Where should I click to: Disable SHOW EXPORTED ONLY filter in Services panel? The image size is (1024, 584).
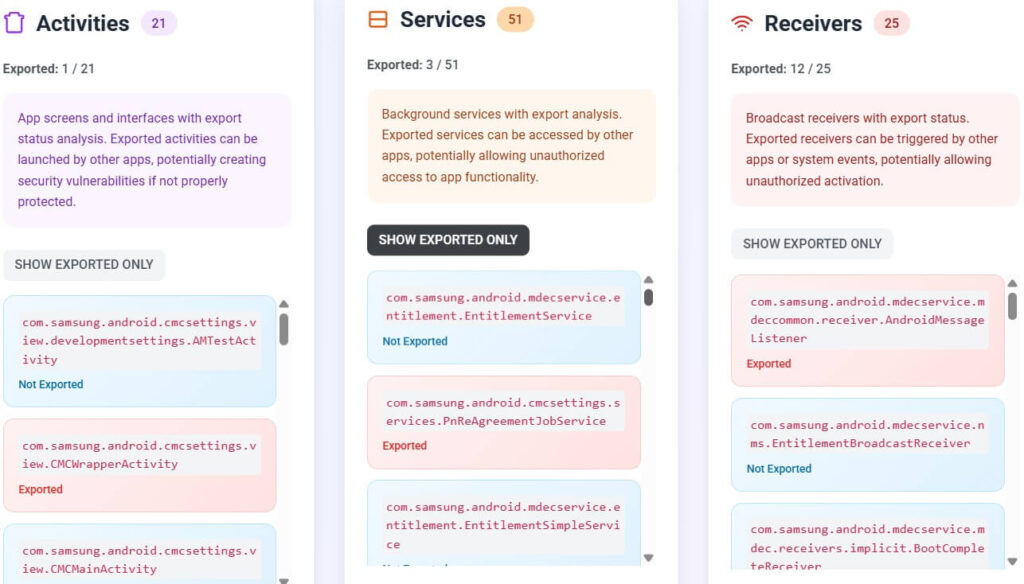click(447, 240)
